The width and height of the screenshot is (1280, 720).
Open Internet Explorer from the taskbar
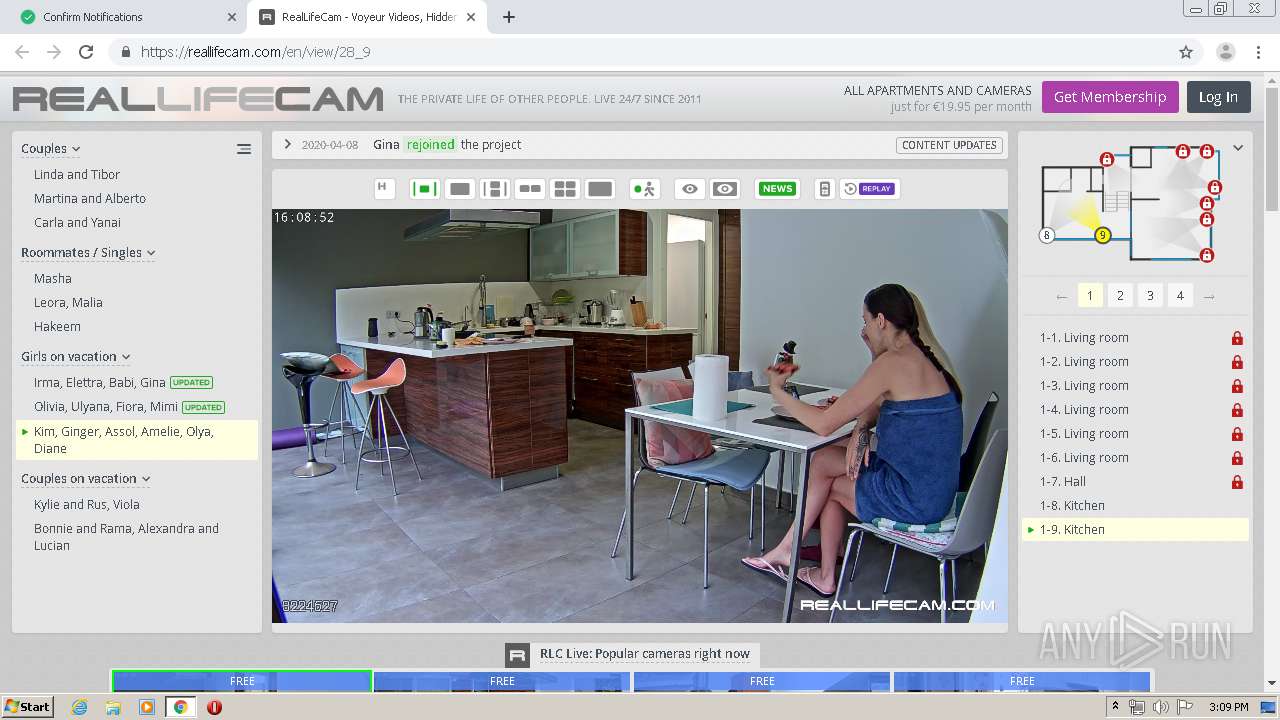[80, 707]
